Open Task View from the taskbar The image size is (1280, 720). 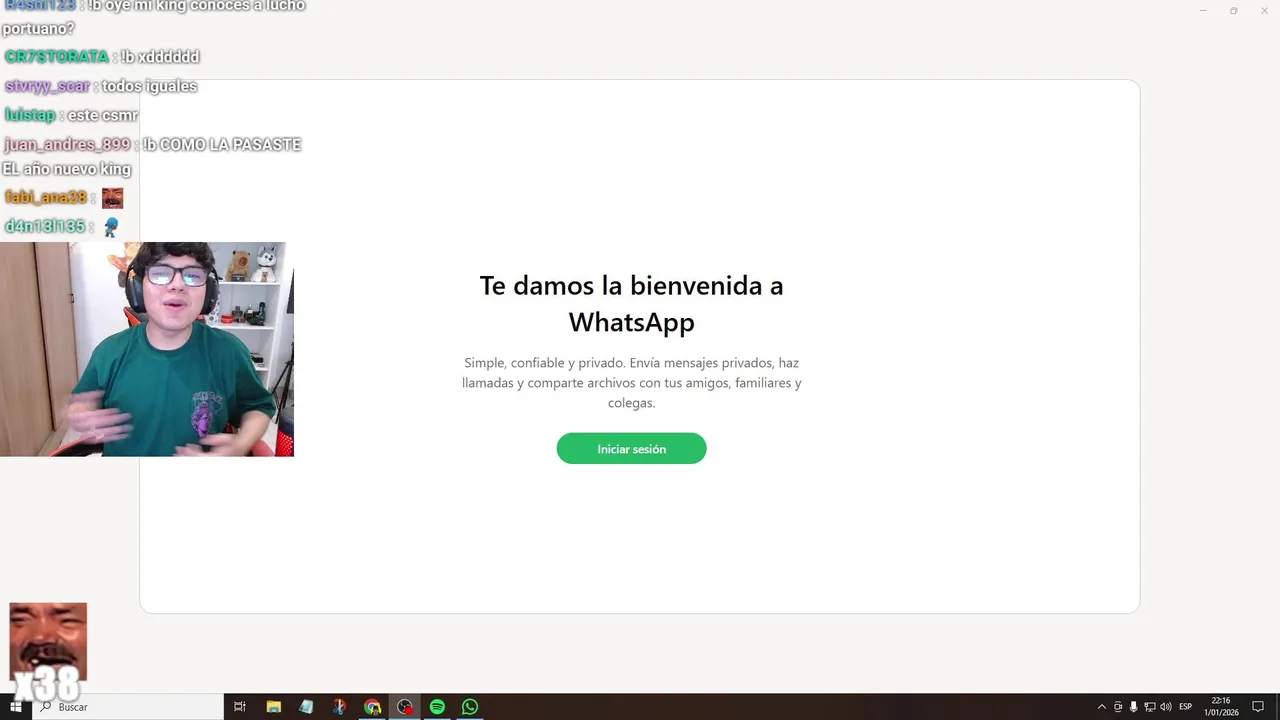[240, 707]
